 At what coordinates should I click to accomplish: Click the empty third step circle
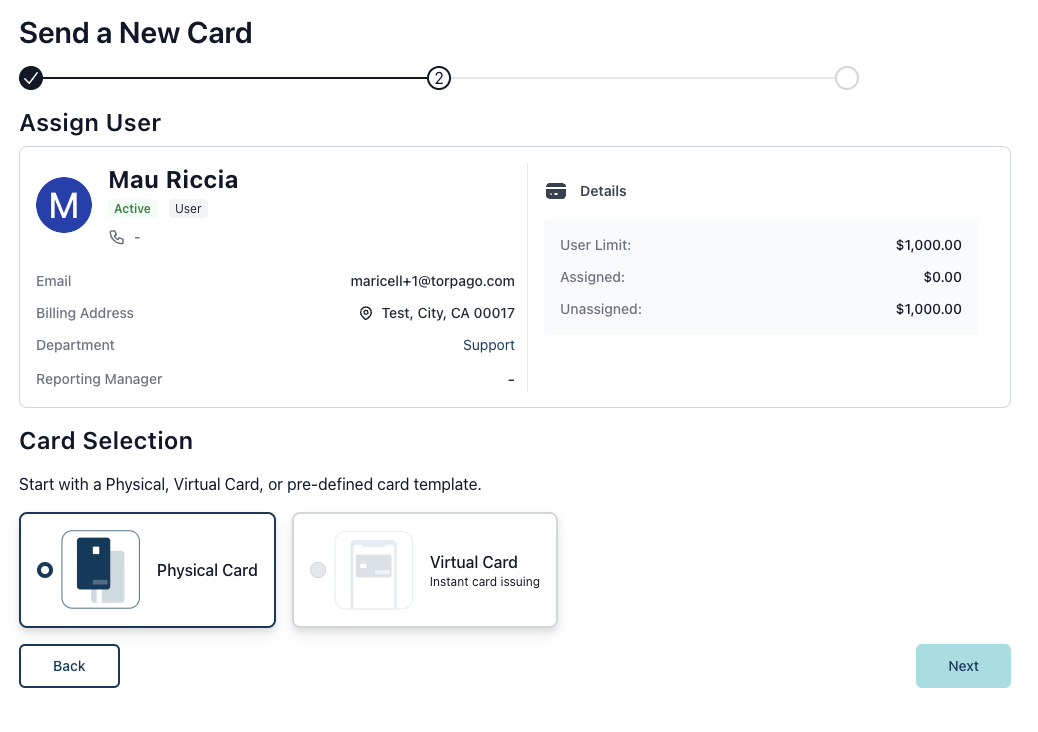click(847, 78)
